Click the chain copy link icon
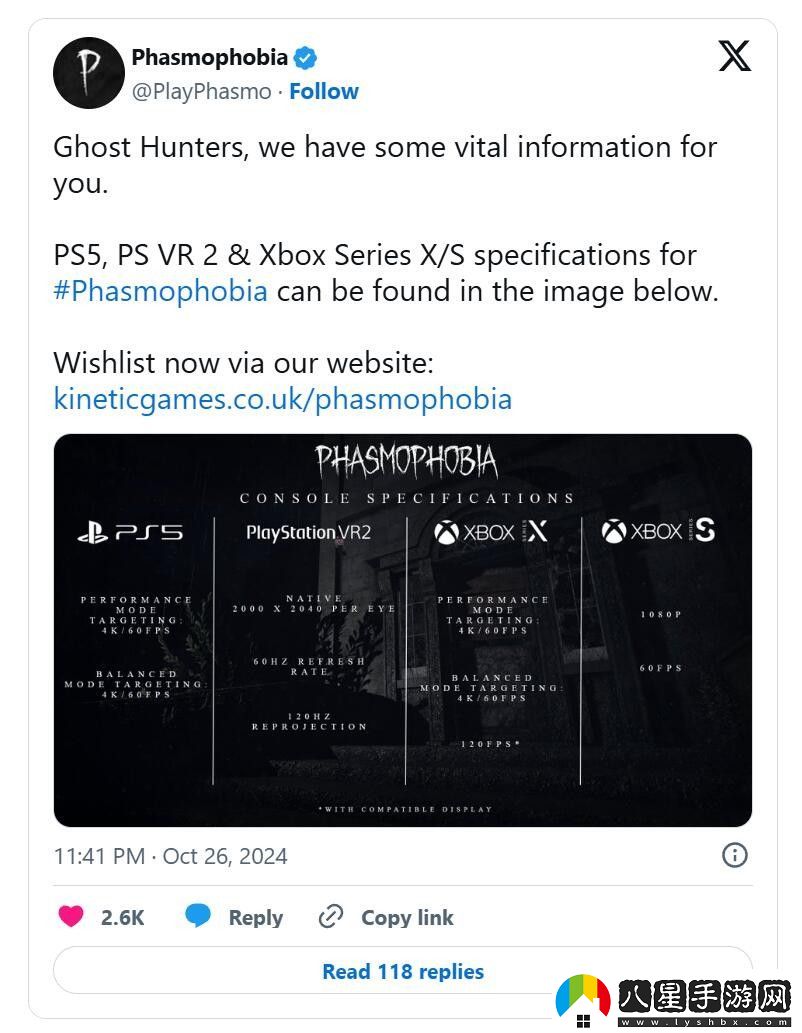 click(x=330, y=916)
